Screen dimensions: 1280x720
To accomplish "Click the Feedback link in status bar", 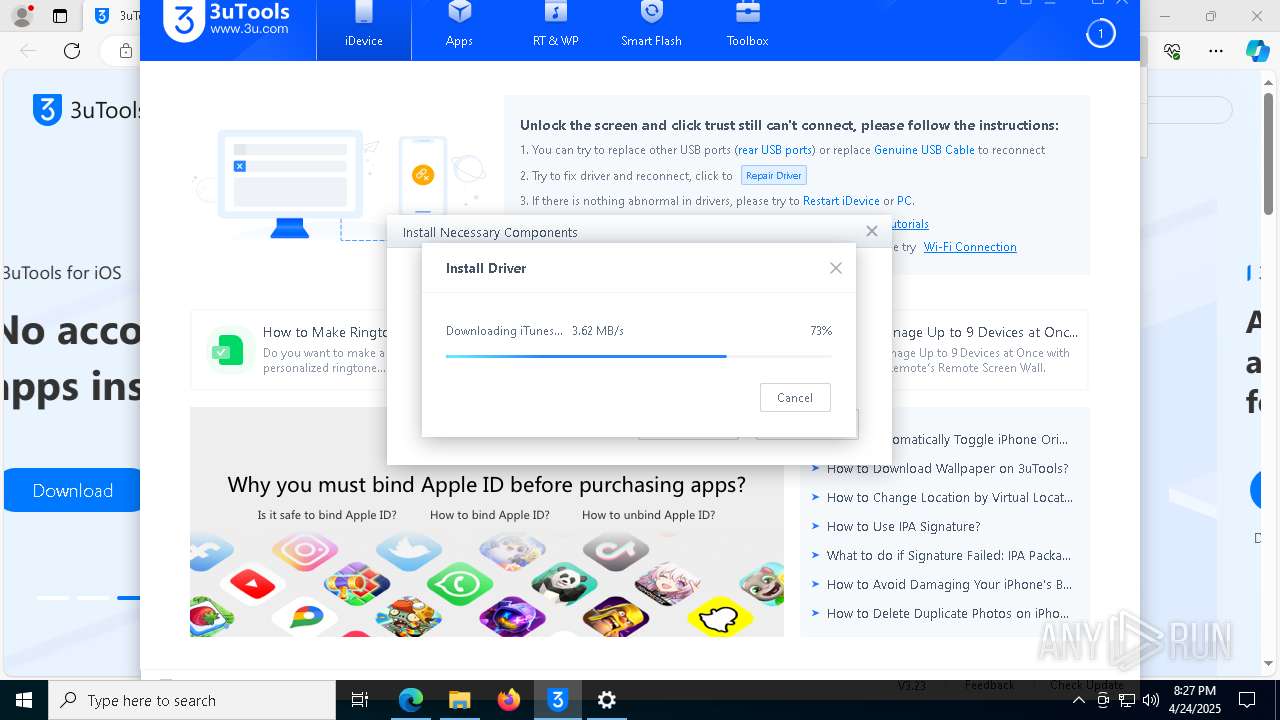I will coord(989,686).
